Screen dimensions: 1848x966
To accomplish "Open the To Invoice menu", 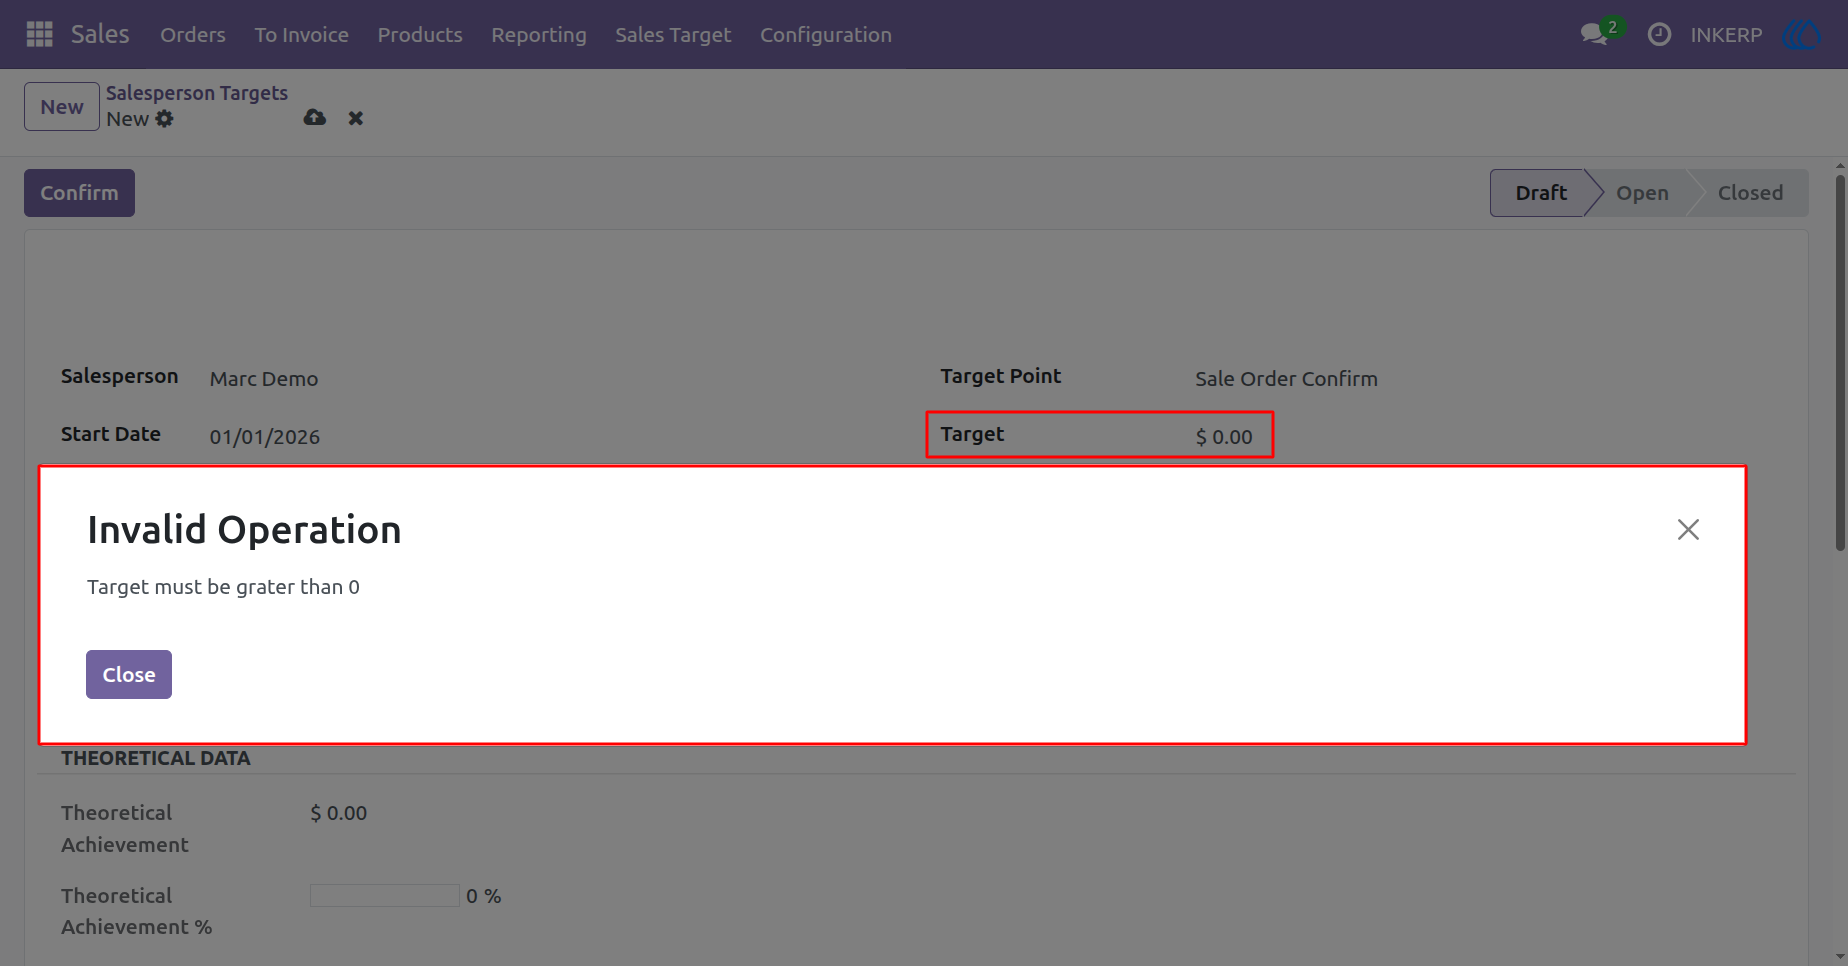I will click(301, 35).
